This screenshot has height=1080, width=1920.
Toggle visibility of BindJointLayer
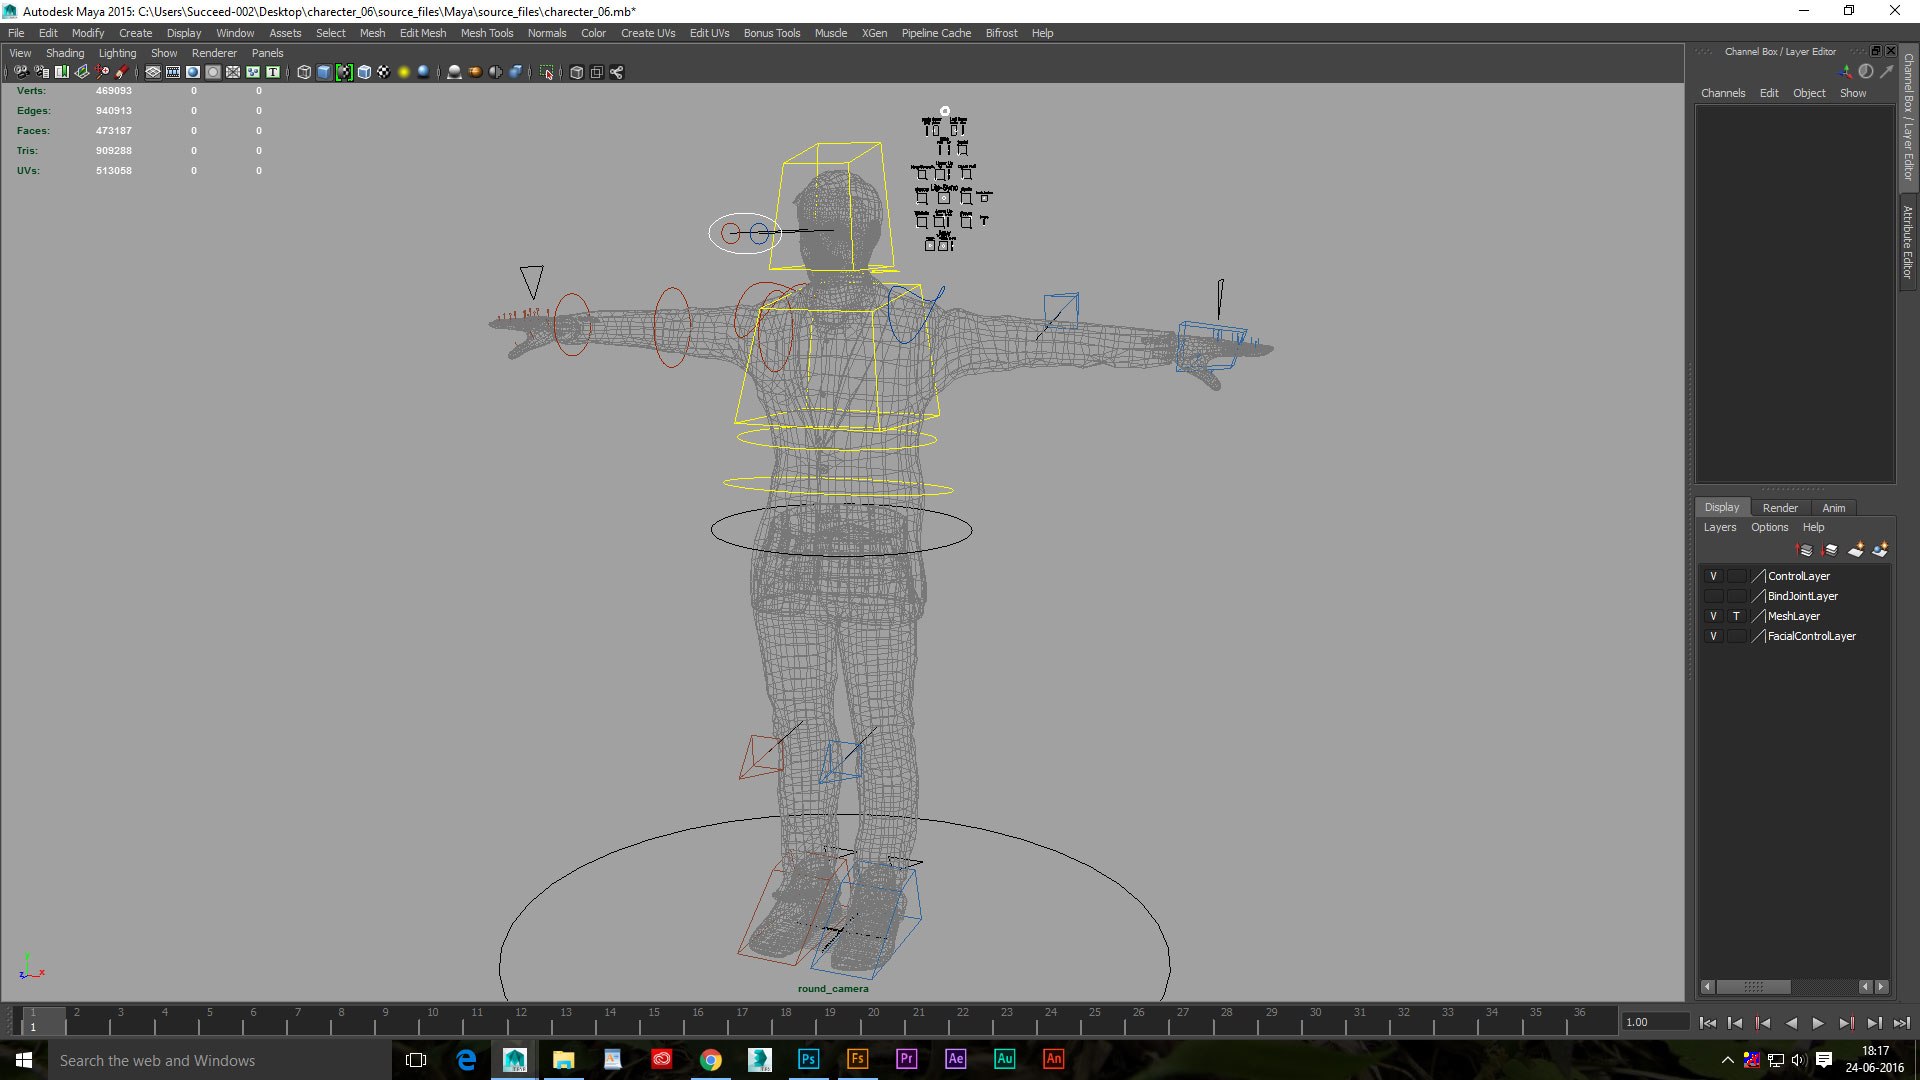pos(1713,596)
